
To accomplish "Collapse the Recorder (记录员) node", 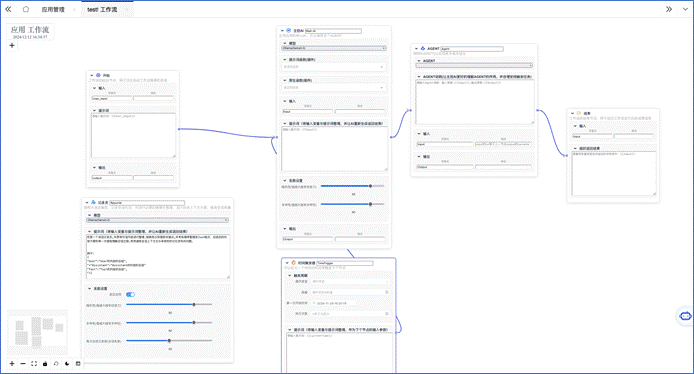I will (87, 203).
